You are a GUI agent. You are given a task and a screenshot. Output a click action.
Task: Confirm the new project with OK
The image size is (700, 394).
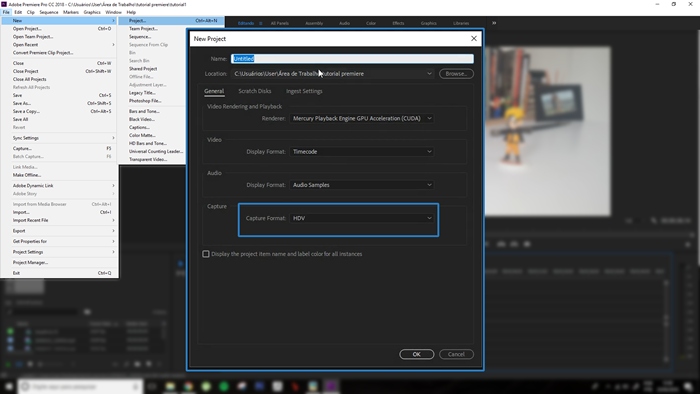point(417,354)
